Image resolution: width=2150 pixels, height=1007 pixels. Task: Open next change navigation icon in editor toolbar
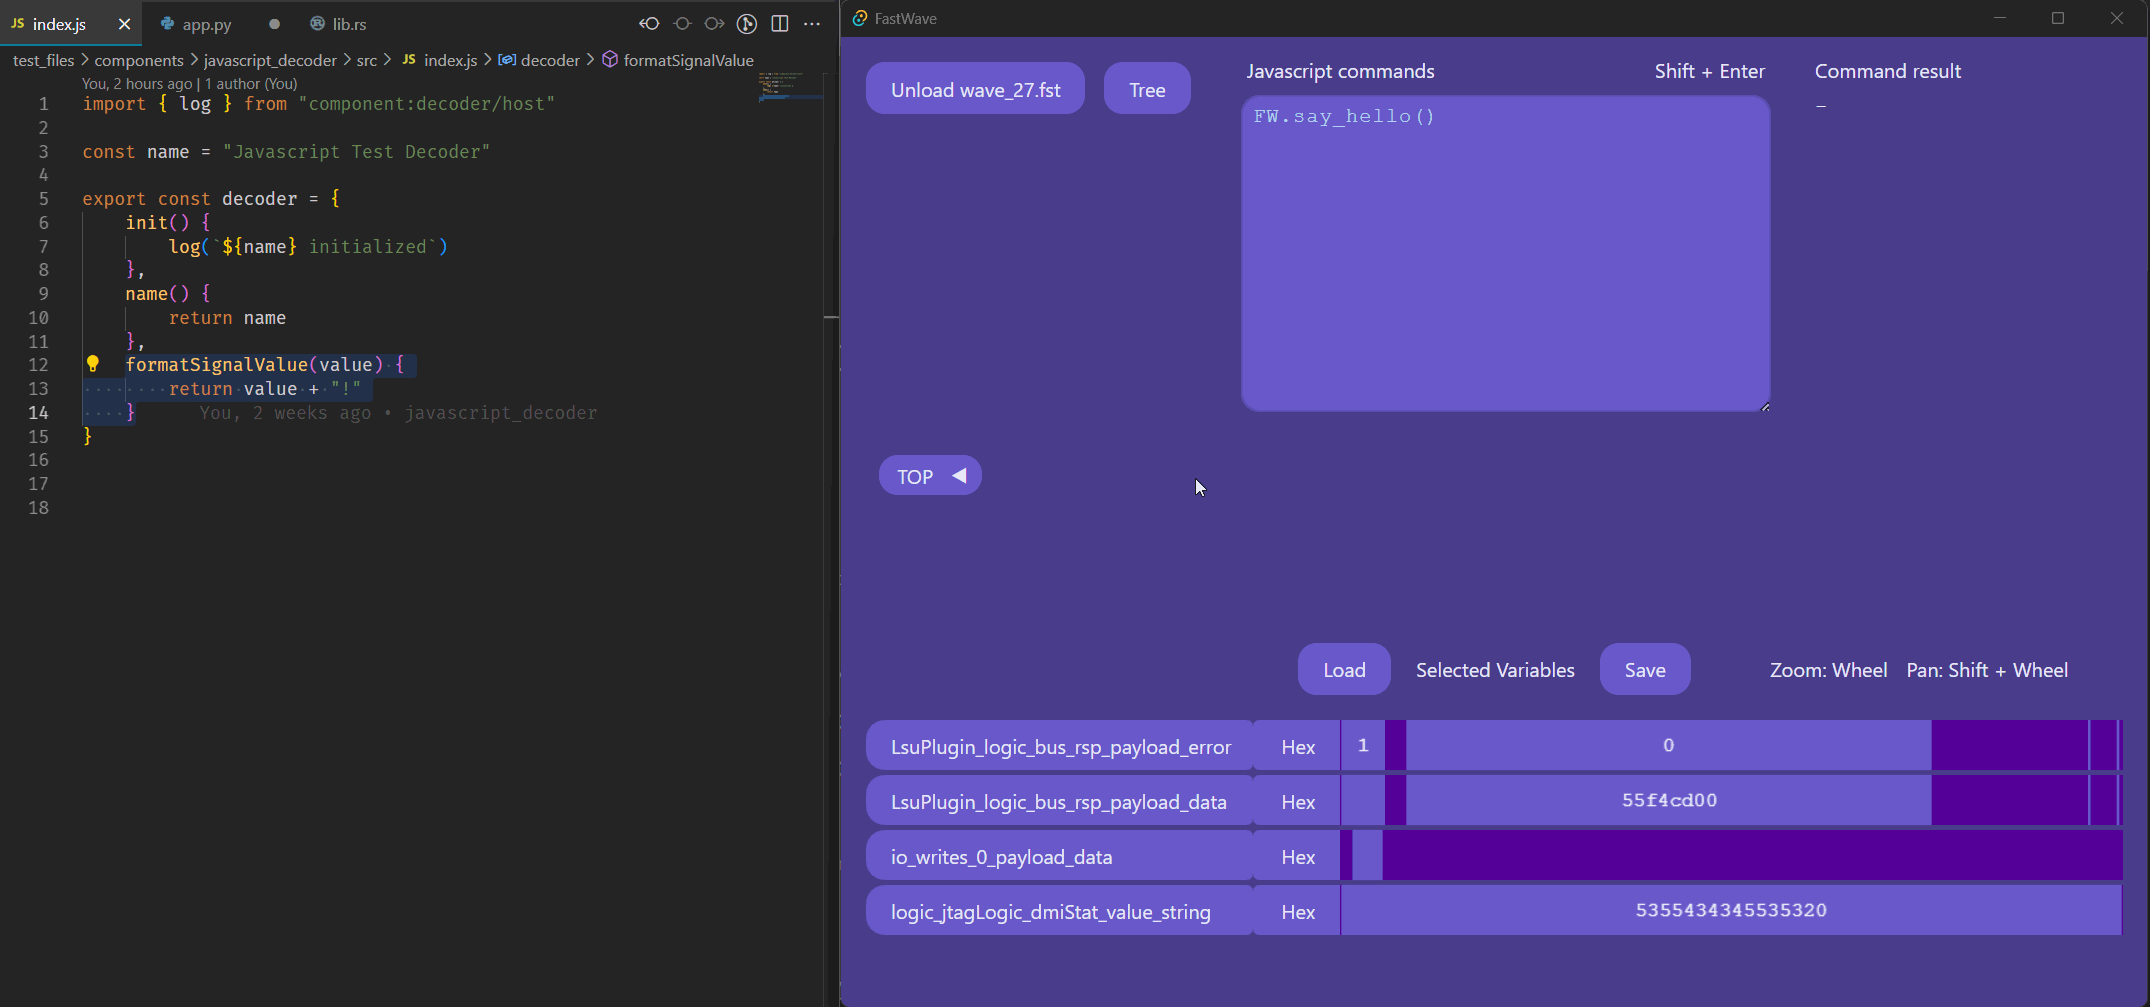pos(714,23)
